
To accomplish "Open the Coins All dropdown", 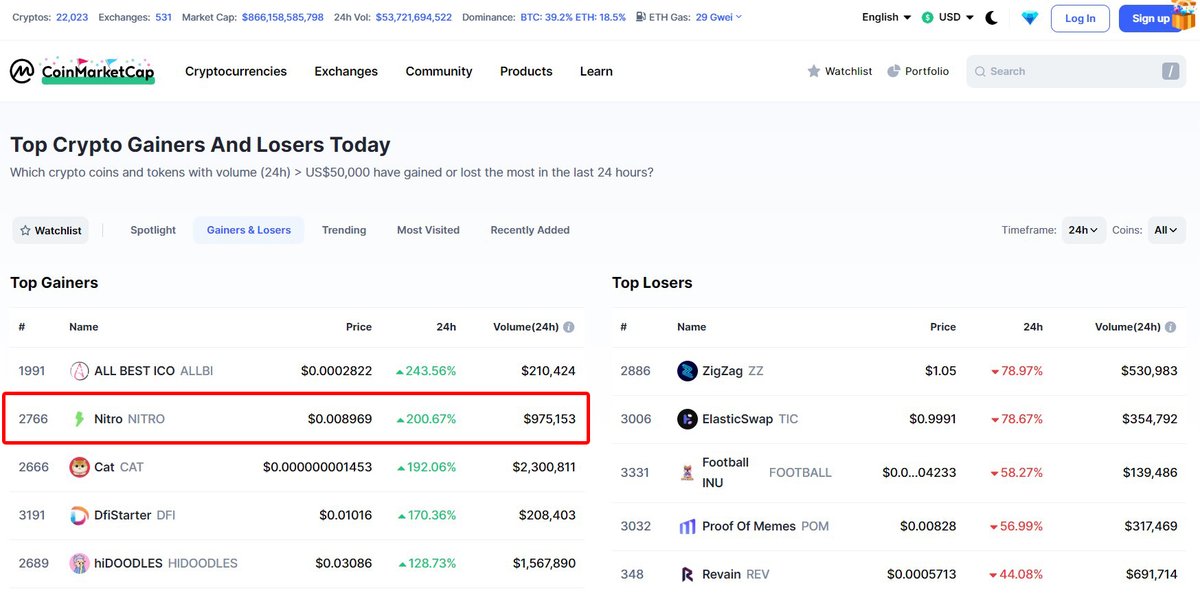I will [1166, 230].
